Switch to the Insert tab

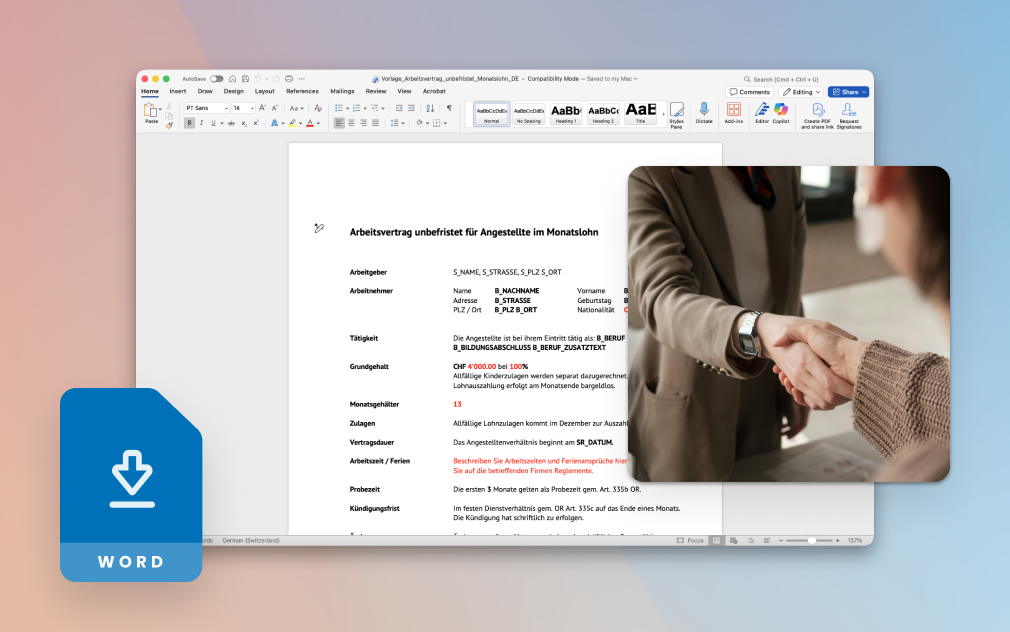pos(178,91)
